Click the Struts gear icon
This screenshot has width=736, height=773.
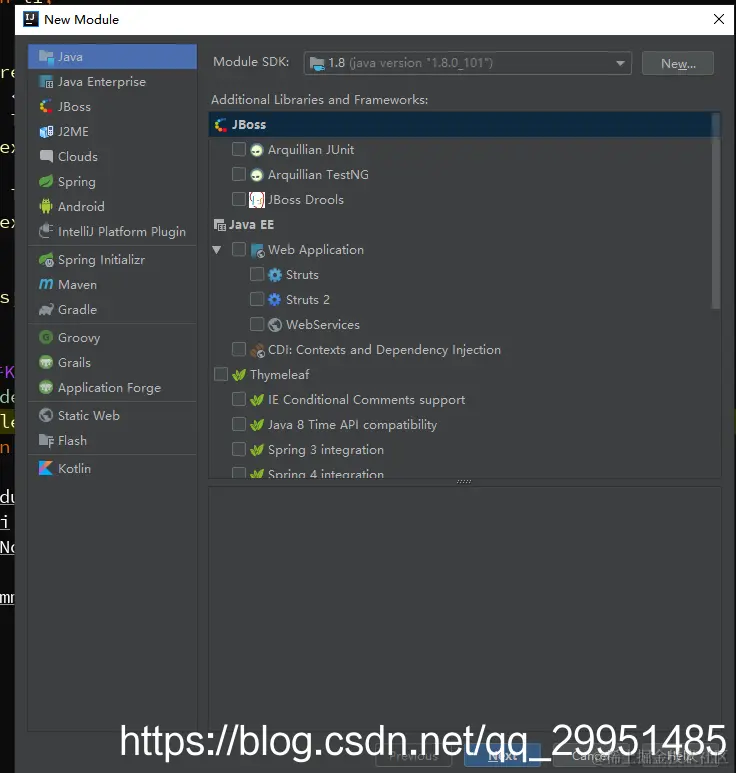click(275, 275)
